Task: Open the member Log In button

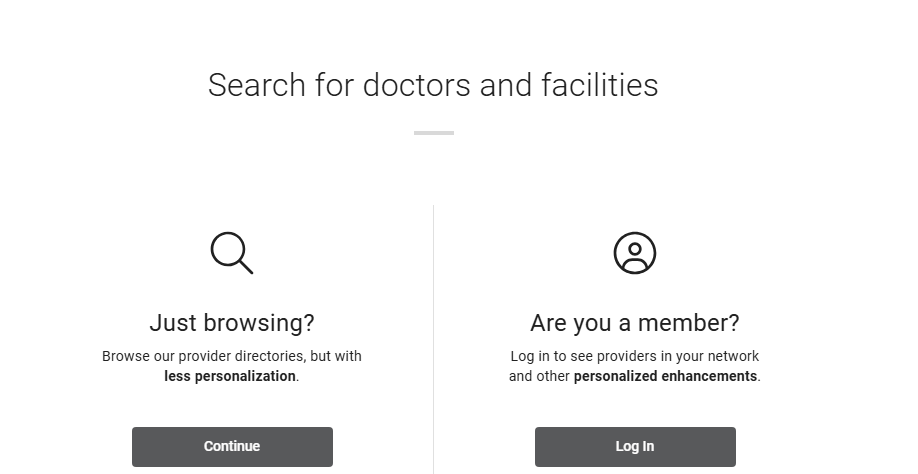Action: (x=635, y=446)
